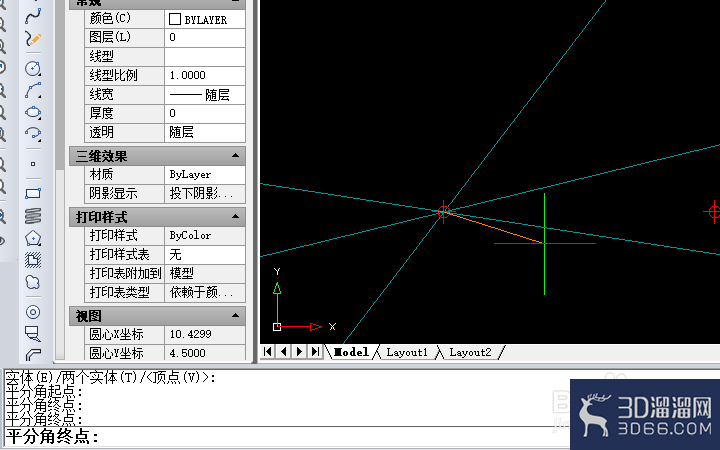The height and width of the screenshot is (450, 720).
Task: Select the Circle drawing tool
Action: click(x=33, y=68)
